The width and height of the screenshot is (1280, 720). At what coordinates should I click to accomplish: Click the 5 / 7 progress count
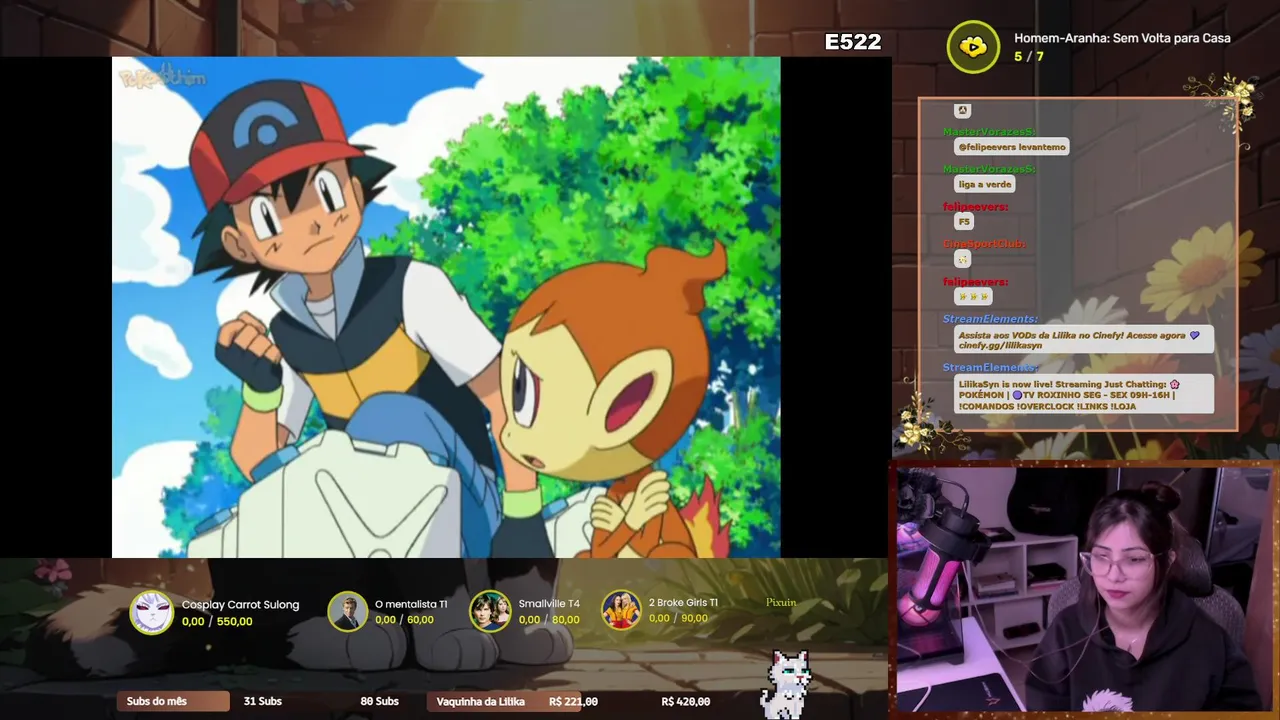coord(1029,57)
